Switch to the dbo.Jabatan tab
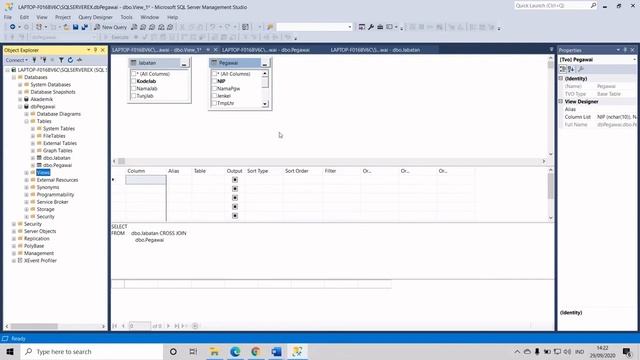 [x=375, y=50]
